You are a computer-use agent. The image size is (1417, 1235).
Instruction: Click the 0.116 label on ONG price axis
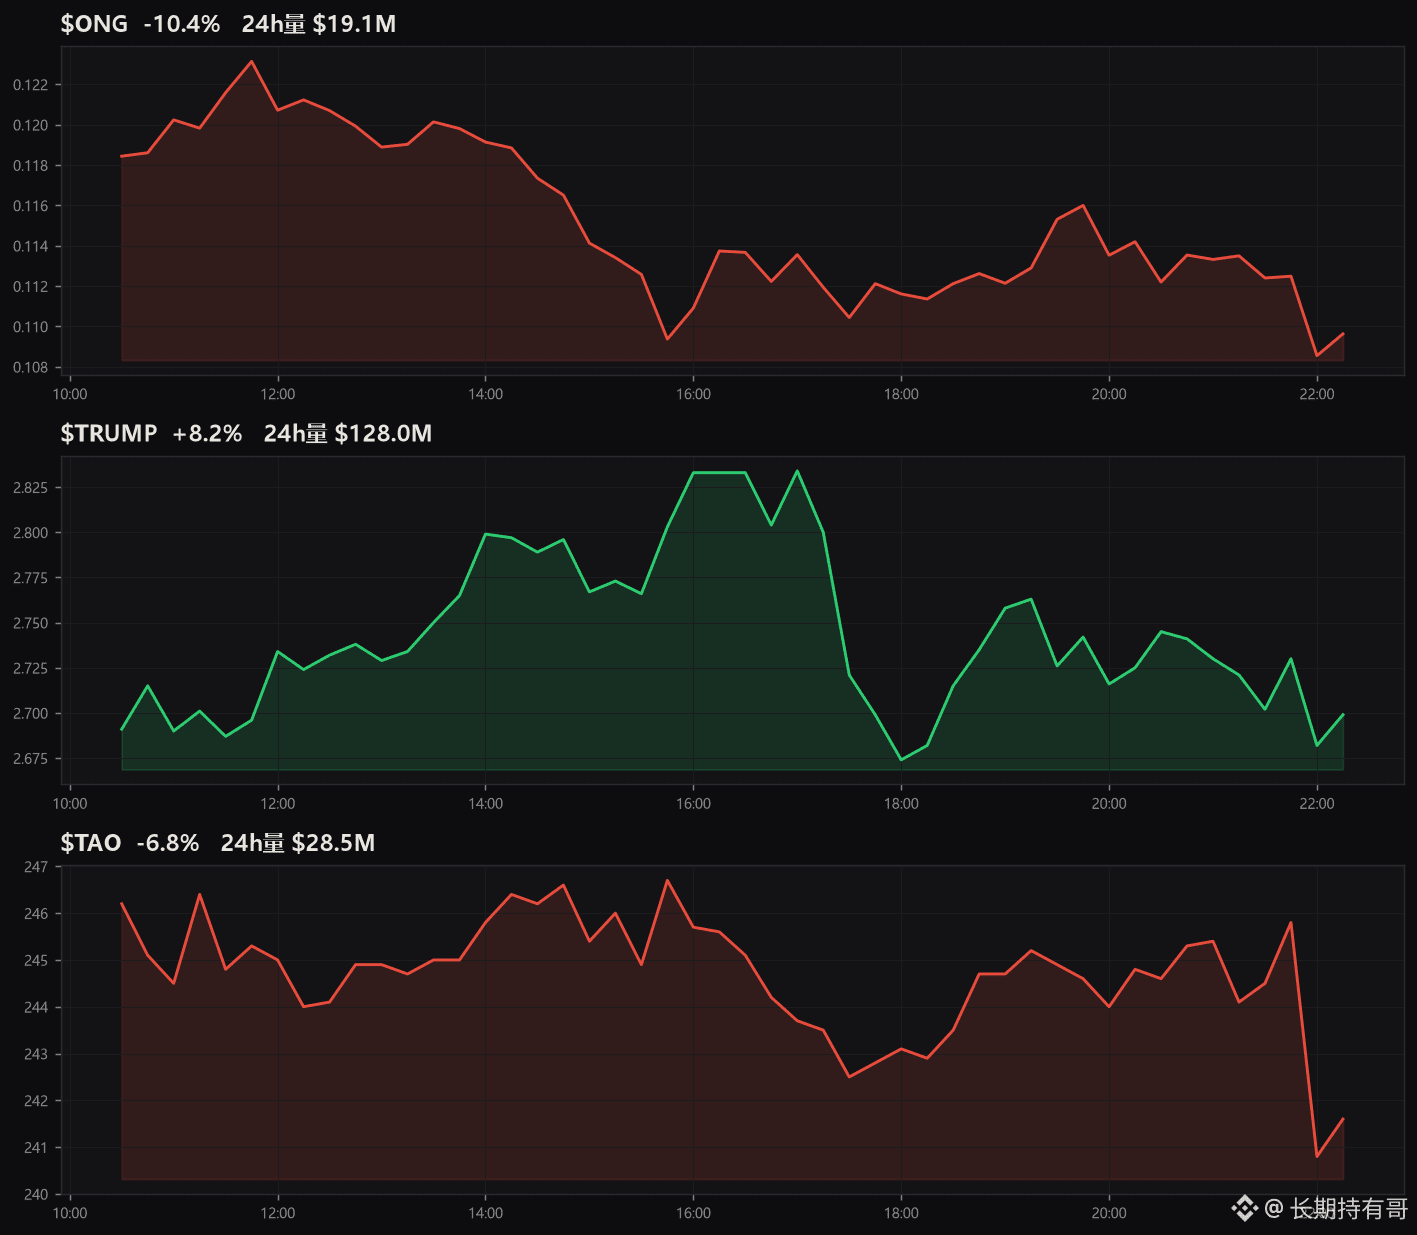pyautogui.click(x=30, y=206)
